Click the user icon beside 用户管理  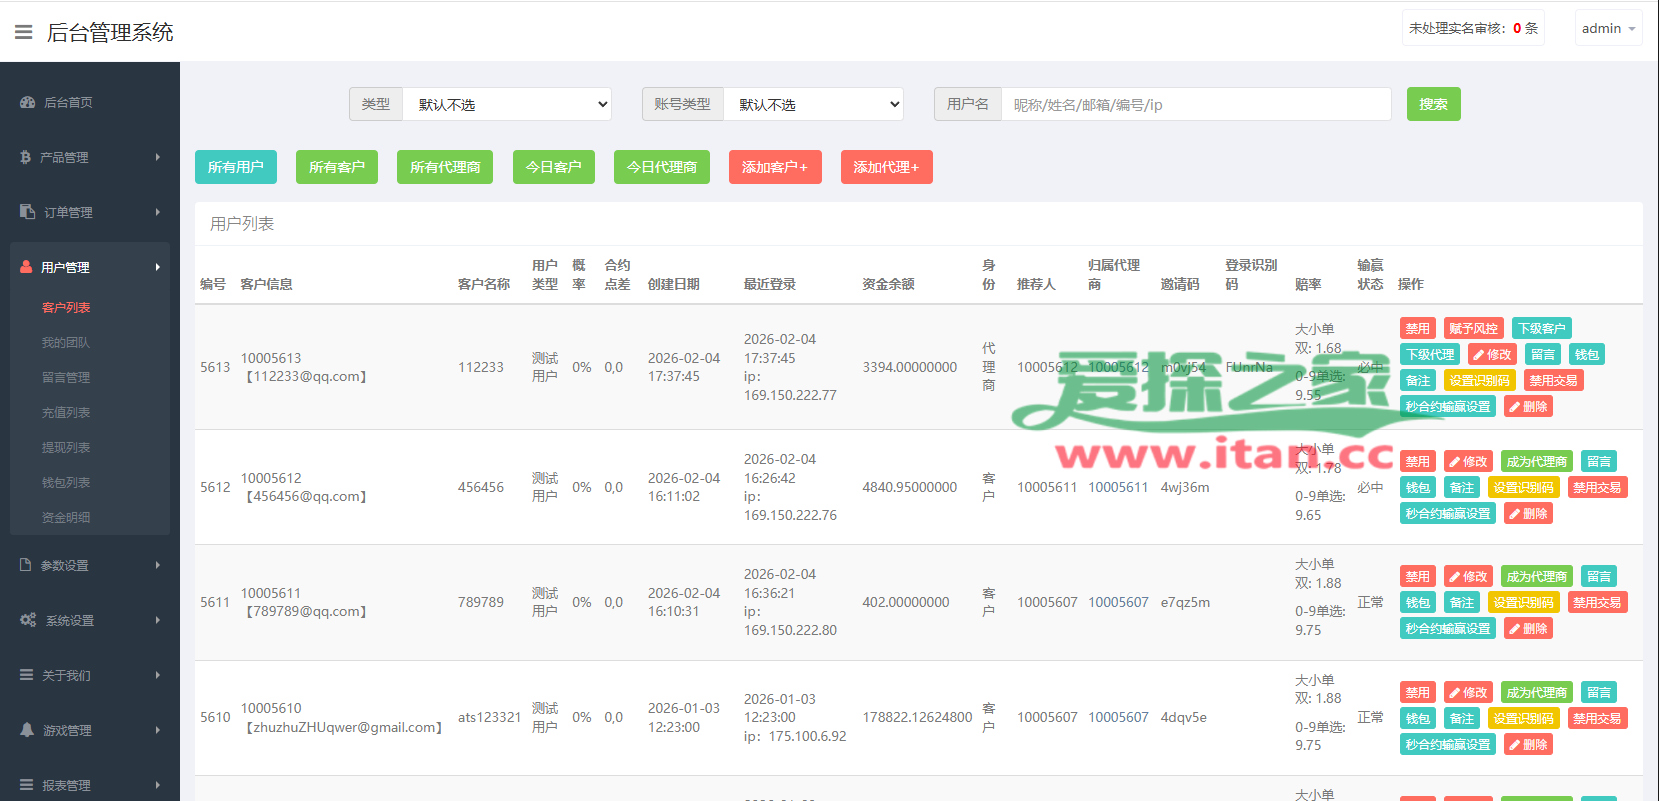click(x=26, y=267)
